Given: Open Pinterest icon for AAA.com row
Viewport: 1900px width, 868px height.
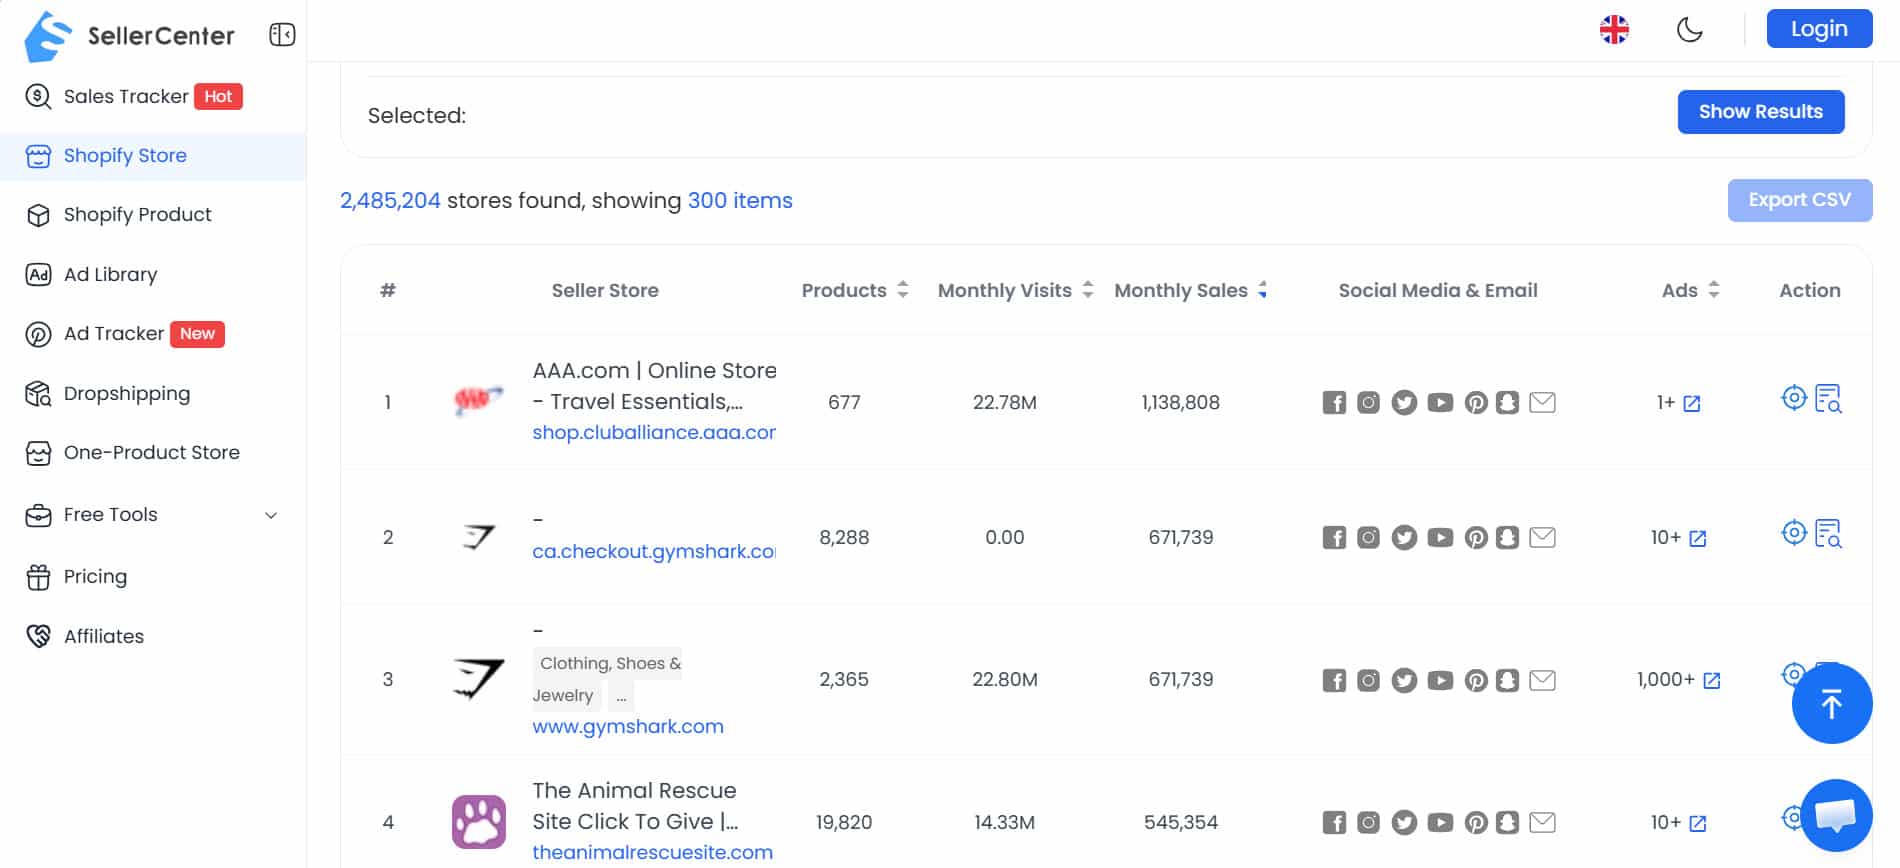Looking at the screenshot, I should (1476, 403).
